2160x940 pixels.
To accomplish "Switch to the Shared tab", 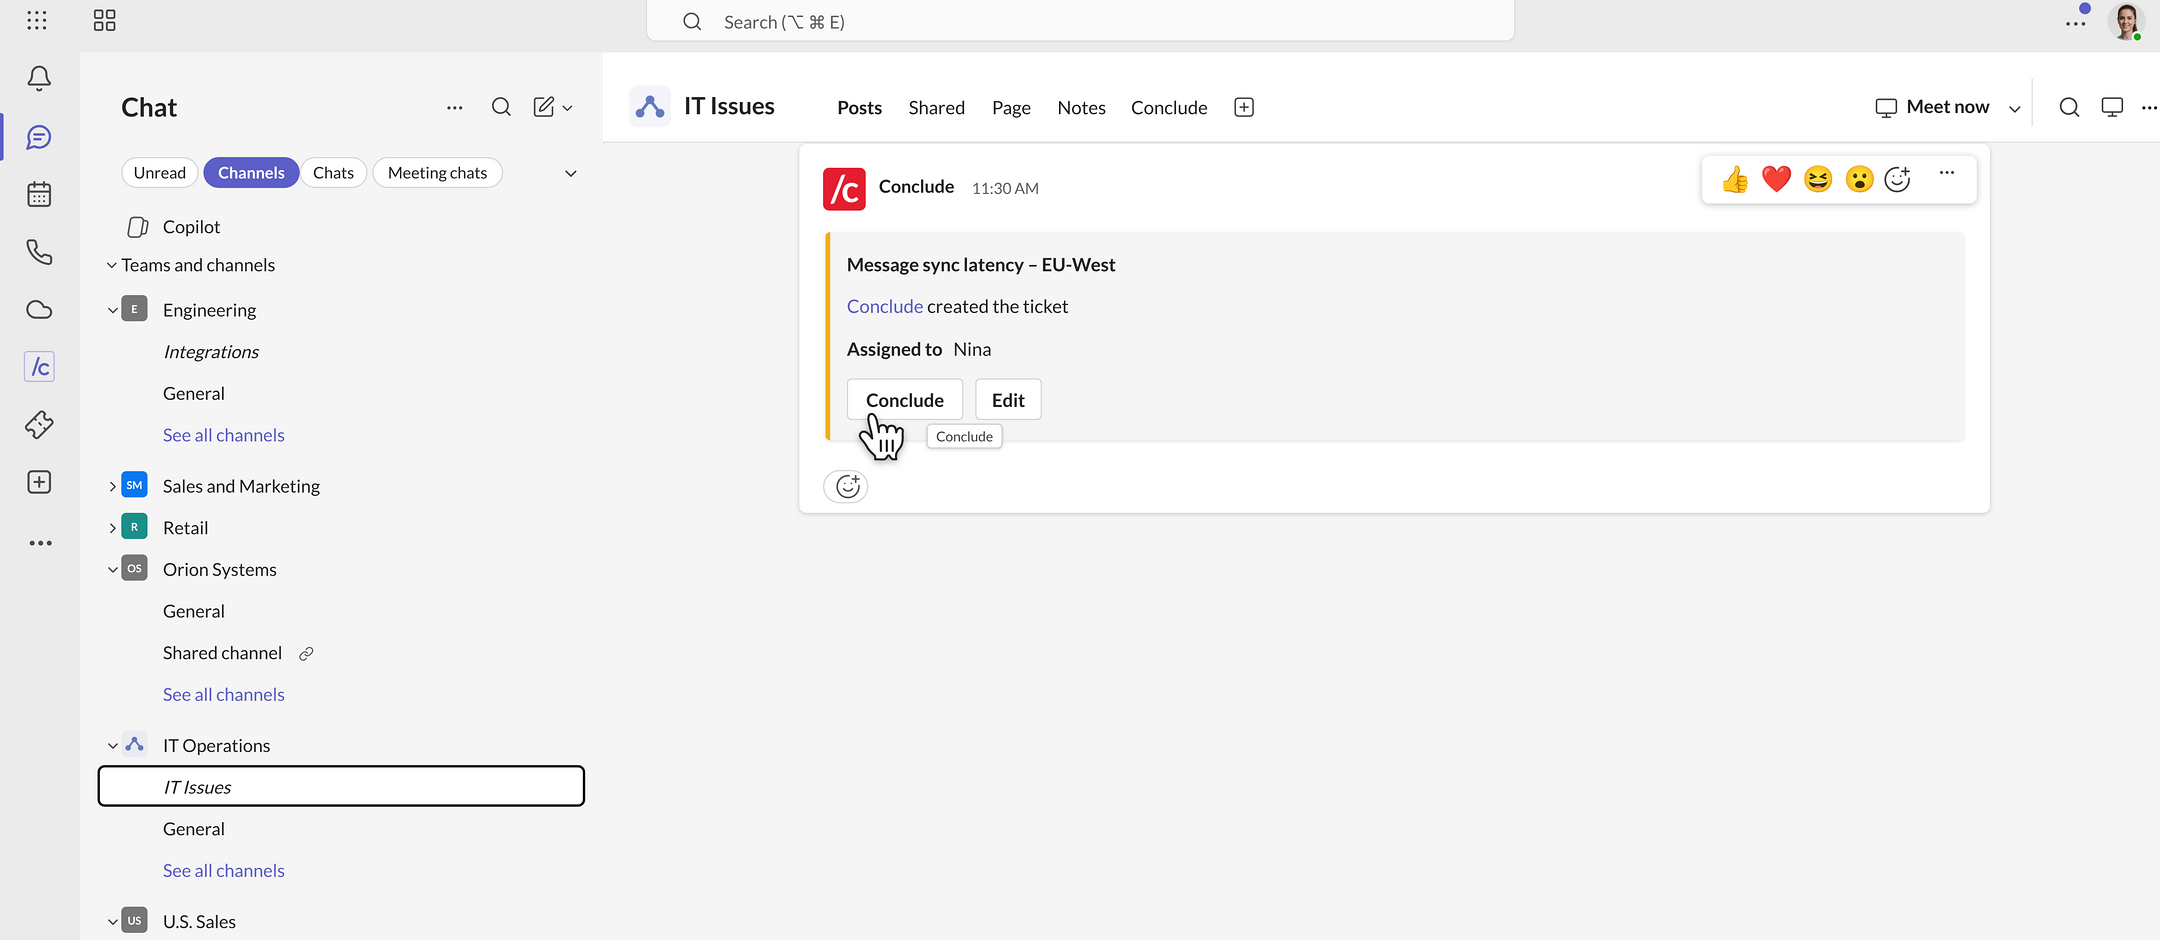I will (x=936, y=107).
